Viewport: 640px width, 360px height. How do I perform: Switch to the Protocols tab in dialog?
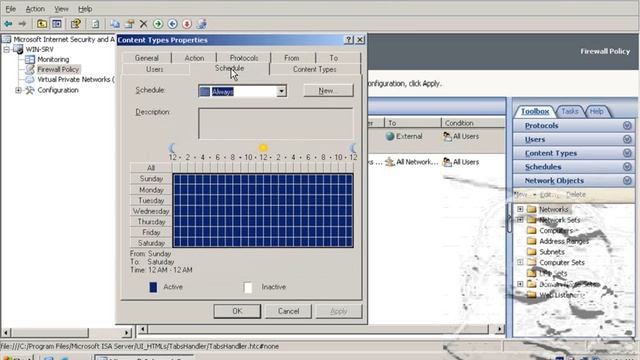tap(244, 58)
